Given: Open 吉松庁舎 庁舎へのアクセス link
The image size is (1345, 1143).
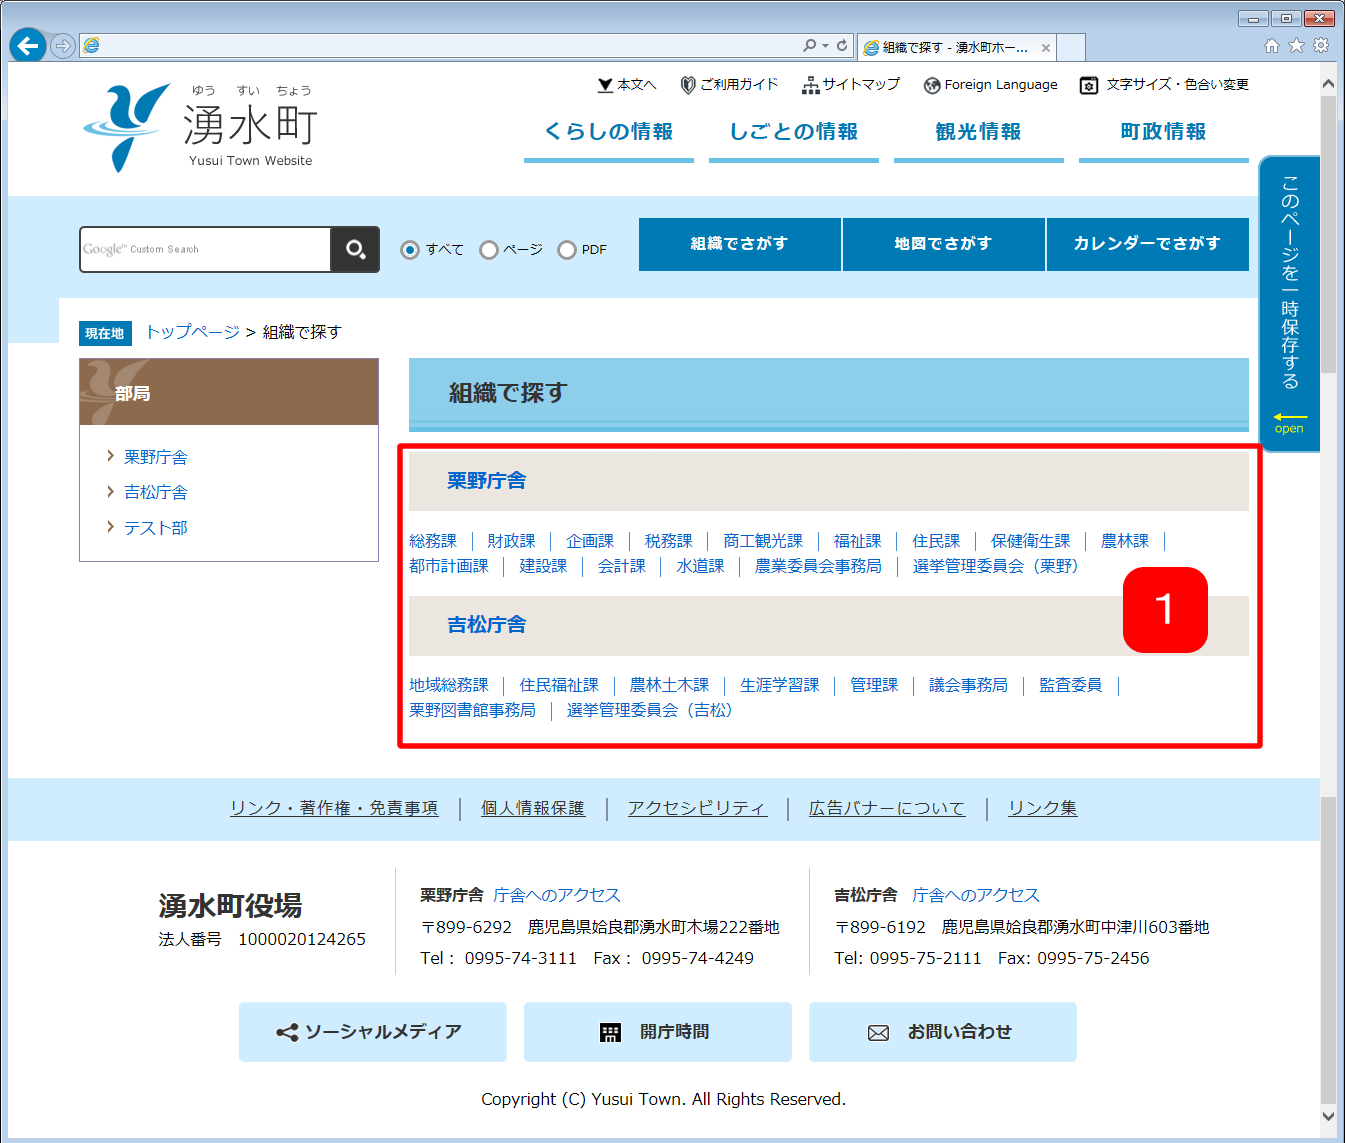Looking at the screenshot, I should (976, 895).
